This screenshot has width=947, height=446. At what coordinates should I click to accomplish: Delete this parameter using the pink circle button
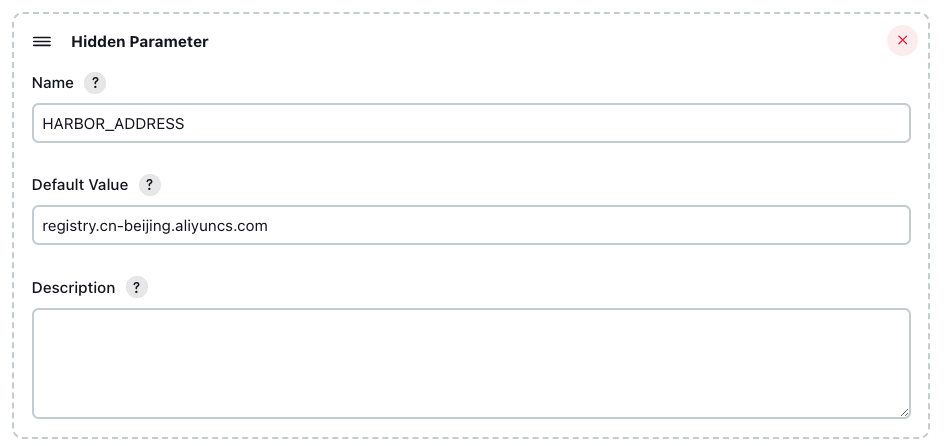902,40
